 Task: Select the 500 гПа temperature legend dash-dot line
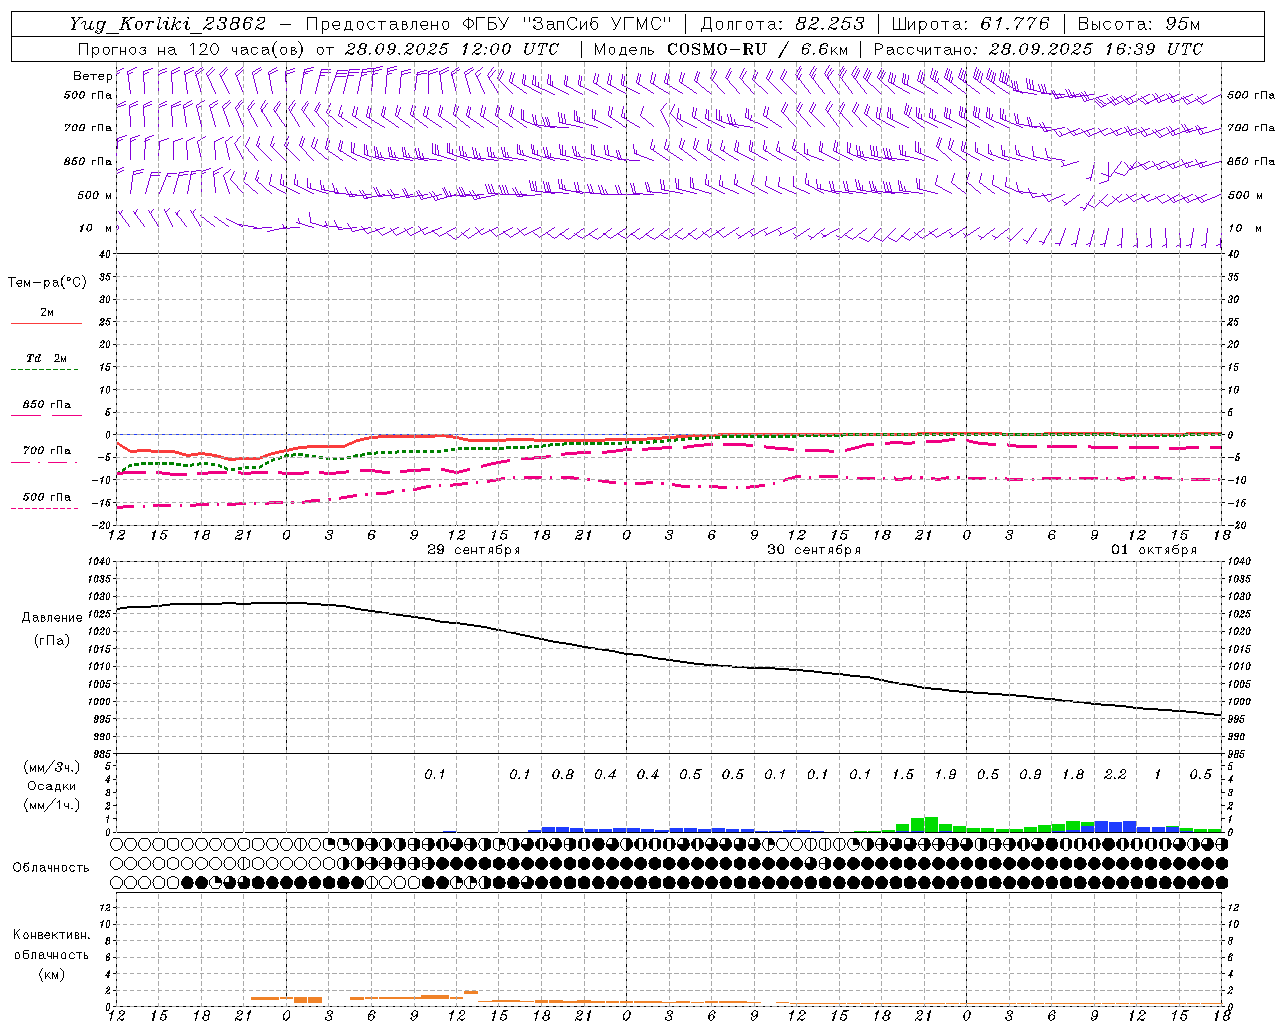44,508
